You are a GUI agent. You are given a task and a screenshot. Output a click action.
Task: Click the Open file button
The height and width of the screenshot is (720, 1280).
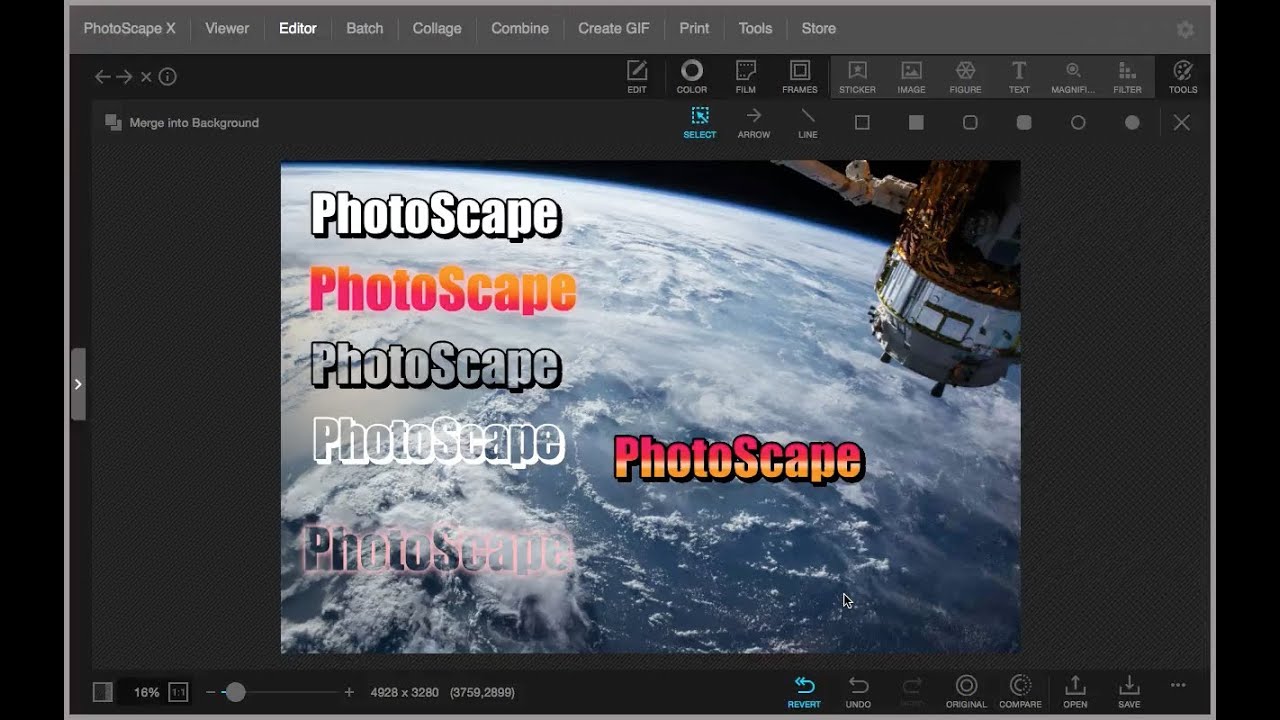click(x=1075, y=691)
